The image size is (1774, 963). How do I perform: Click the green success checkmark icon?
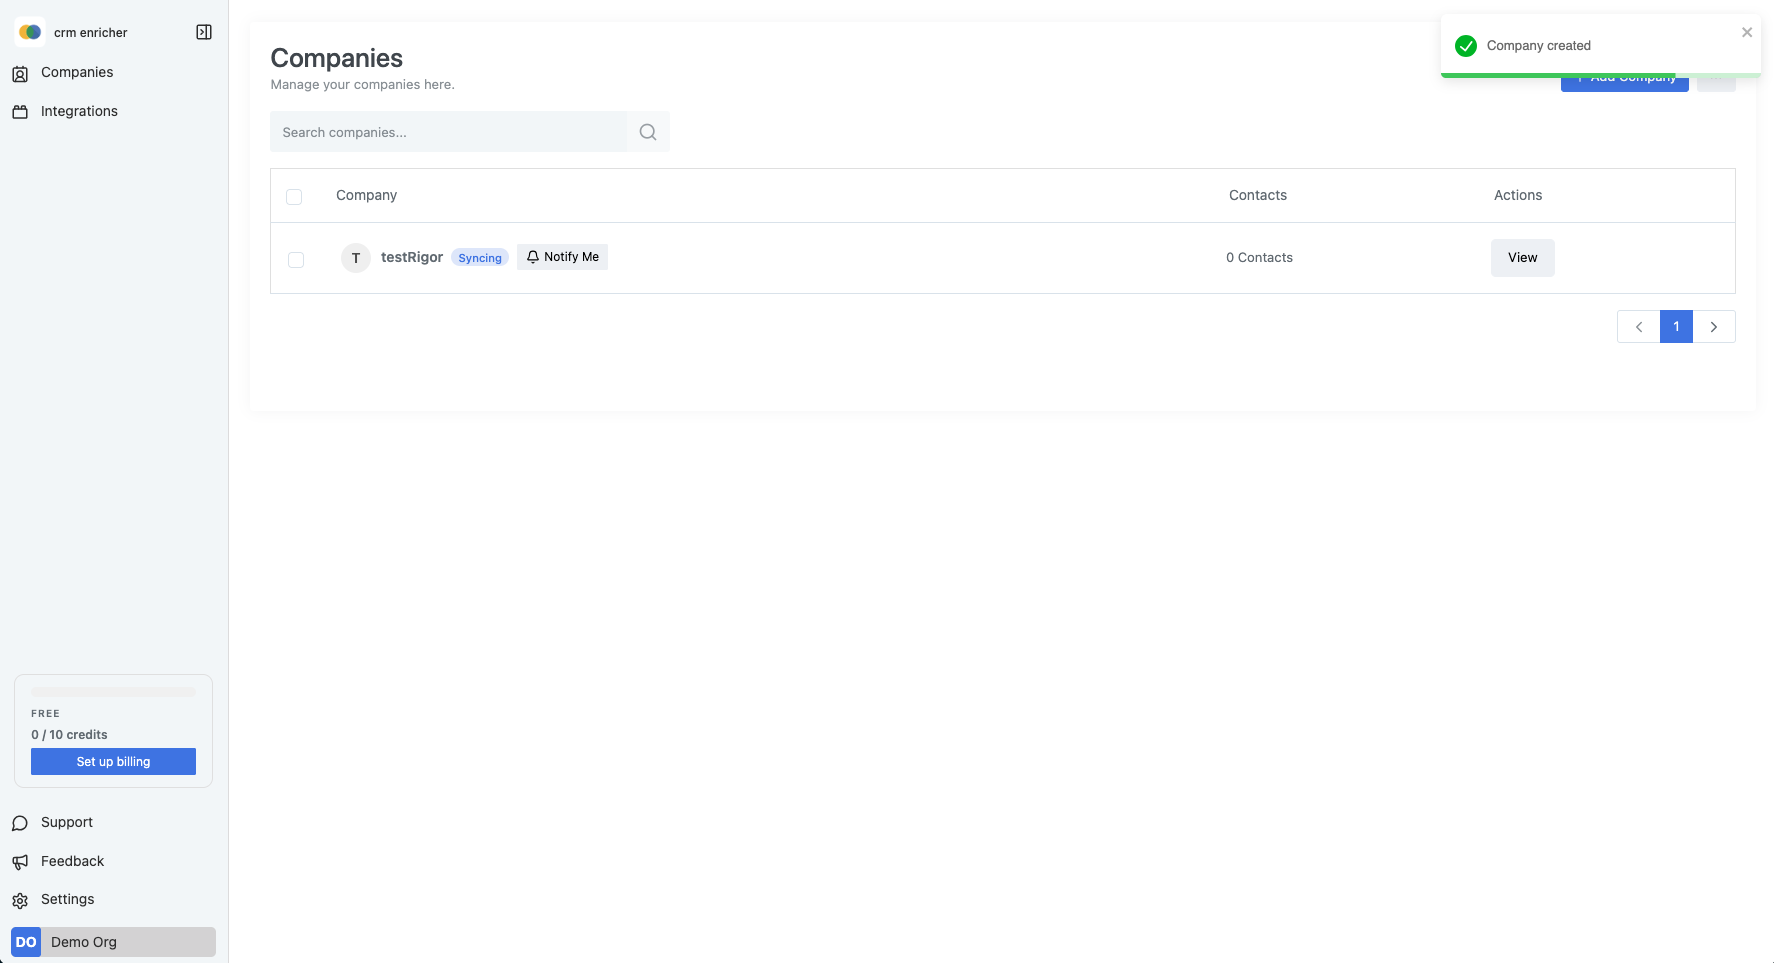tap(1466, 46)
